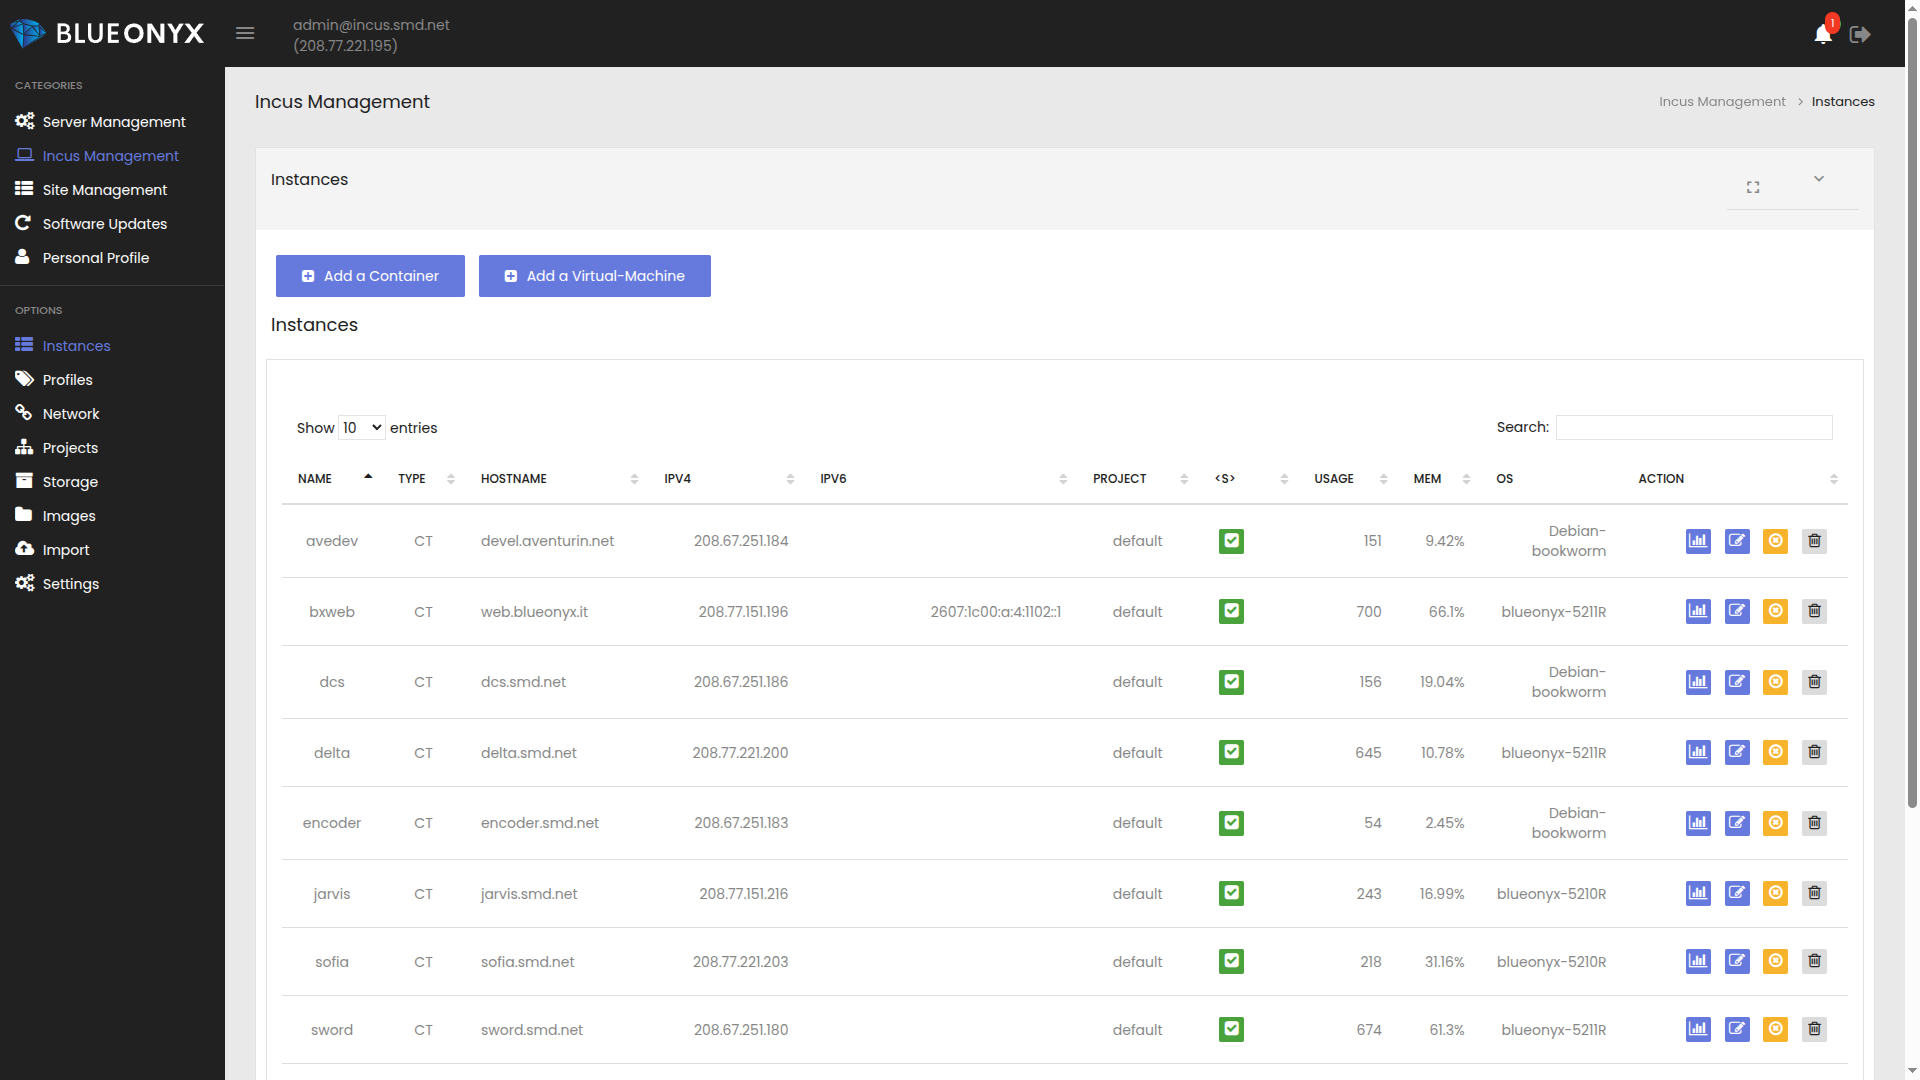This screenshot has height=1080, width=1920.
Task: Delete the delta instance
Action: (x=1814, y=752)
